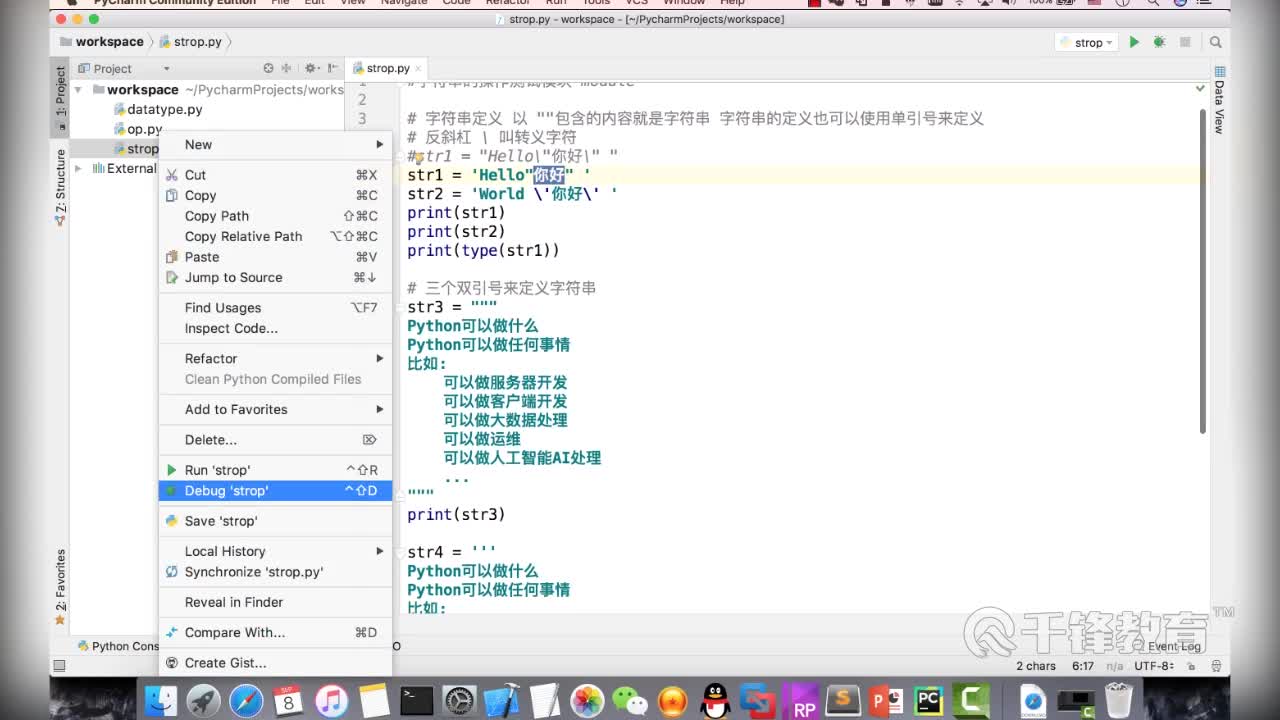
Task: Open Search Everywhere with magnifier icon
Action: [x=1216, y=42]
